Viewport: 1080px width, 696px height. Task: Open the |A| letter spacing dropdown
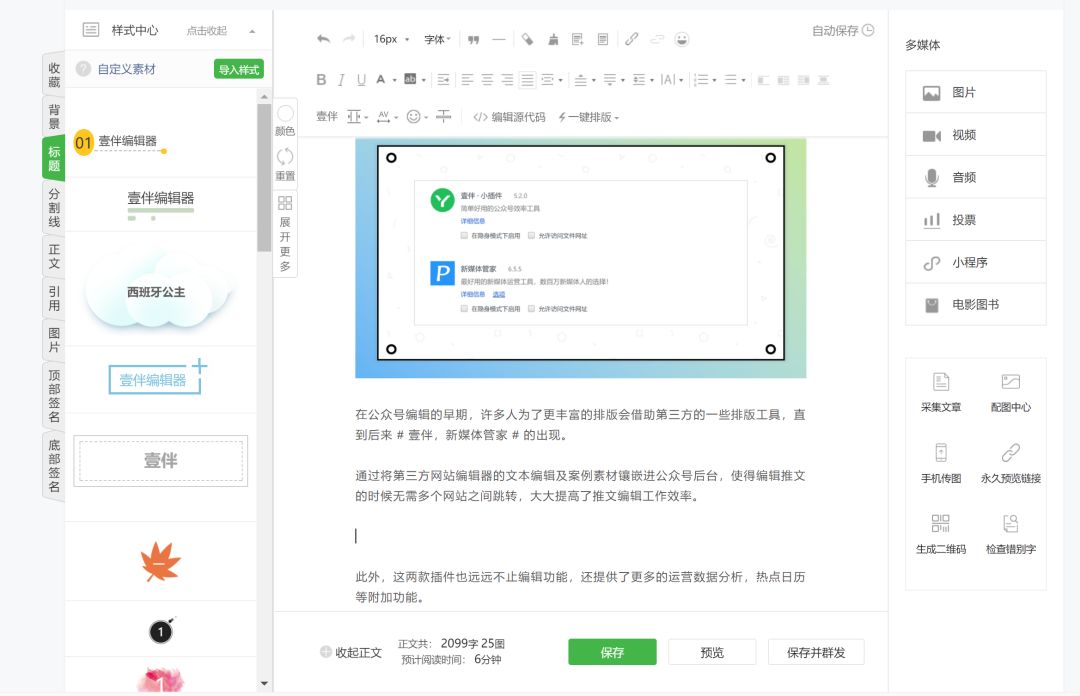672,80
